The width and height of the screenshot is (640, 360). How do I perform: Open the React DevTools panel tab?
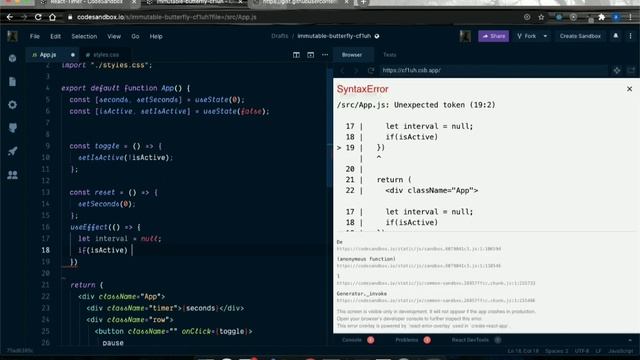pos(470,340)
